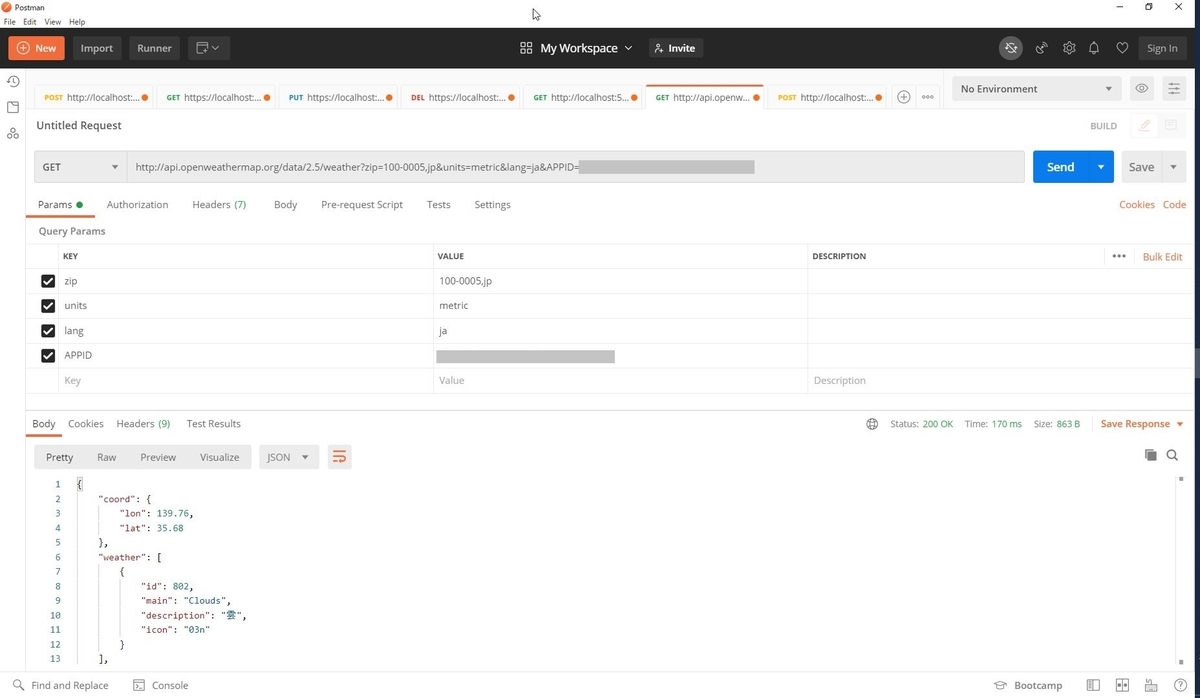Screen dimensions: 1200x698
Task: Open the File menu
Action: point(10,21)
